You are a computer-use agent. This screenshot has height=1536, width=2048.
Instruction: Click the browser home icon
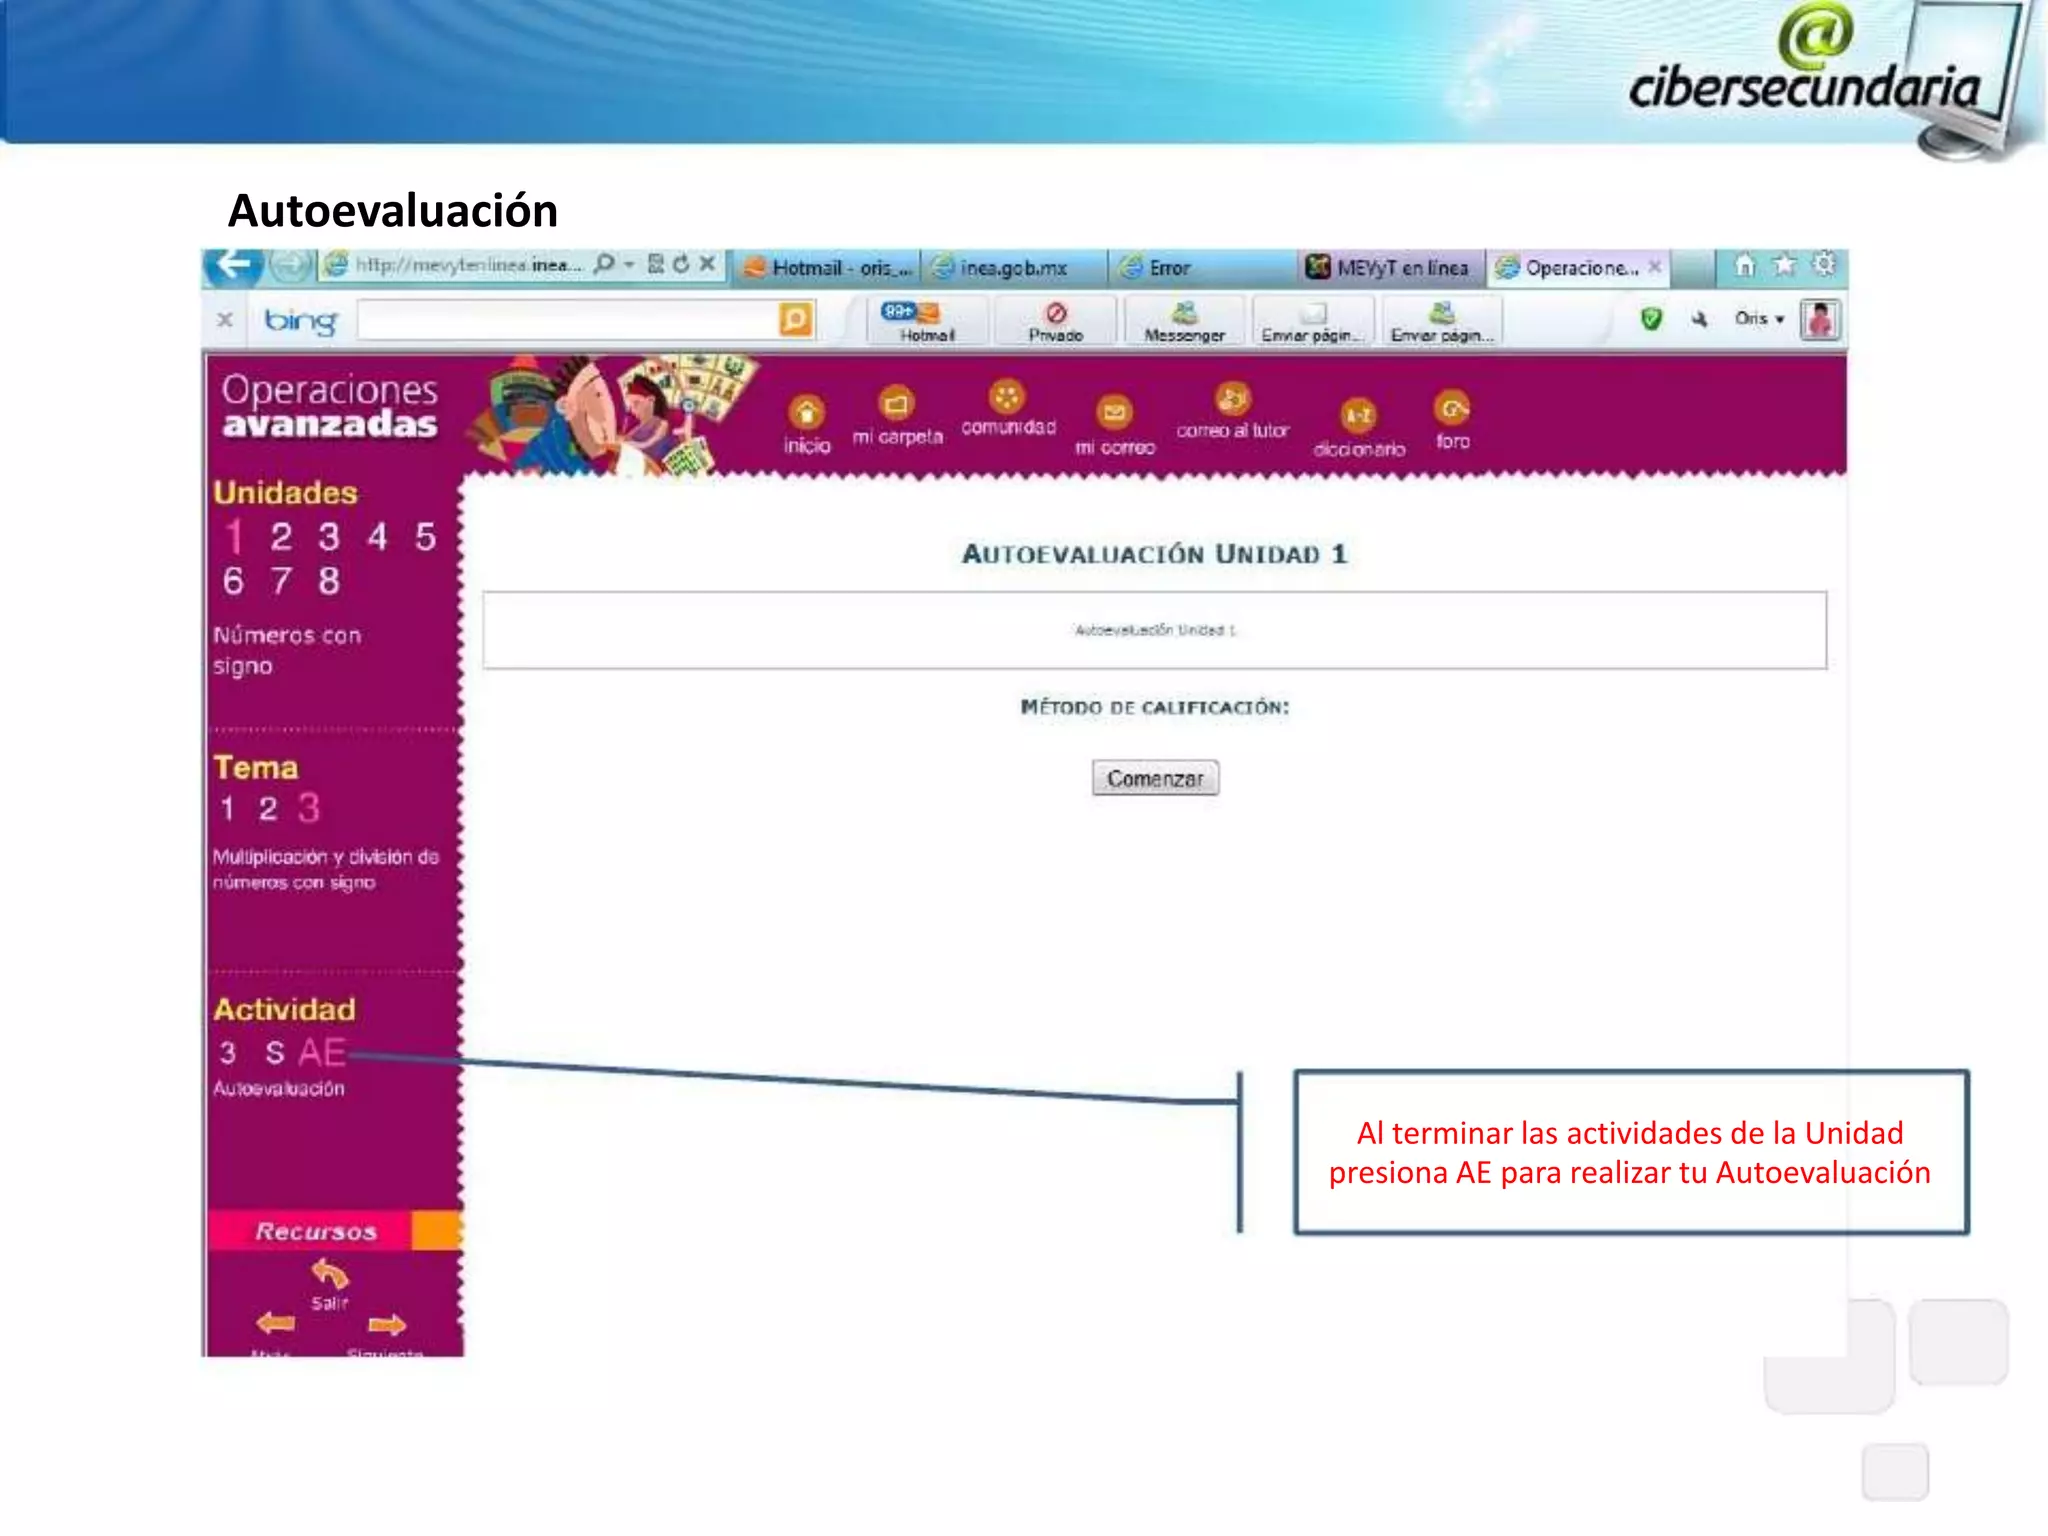tap(1745, 265)
